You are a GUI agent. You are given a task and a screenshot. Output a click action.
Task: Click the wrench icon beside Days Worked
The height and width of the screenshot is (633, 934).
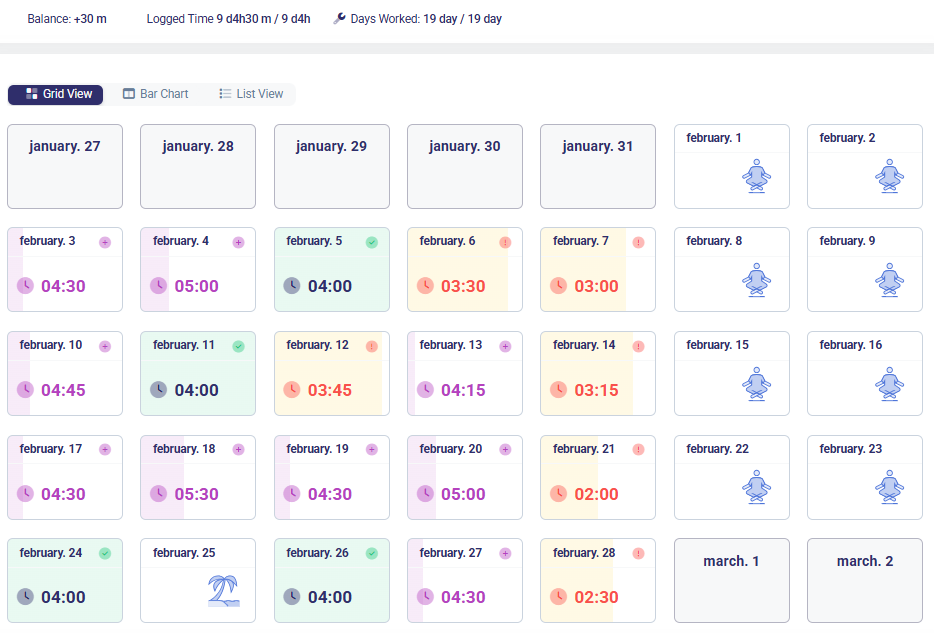click(340, 19)
